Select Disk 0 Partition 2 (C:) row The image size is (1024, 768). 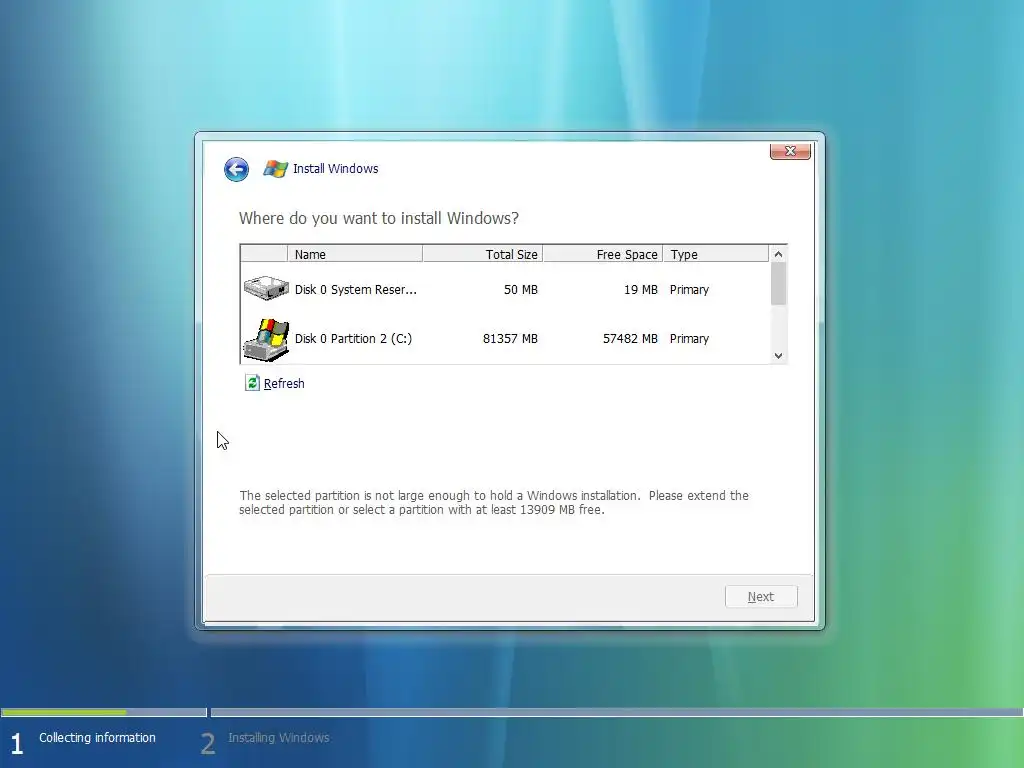[505, 338]
